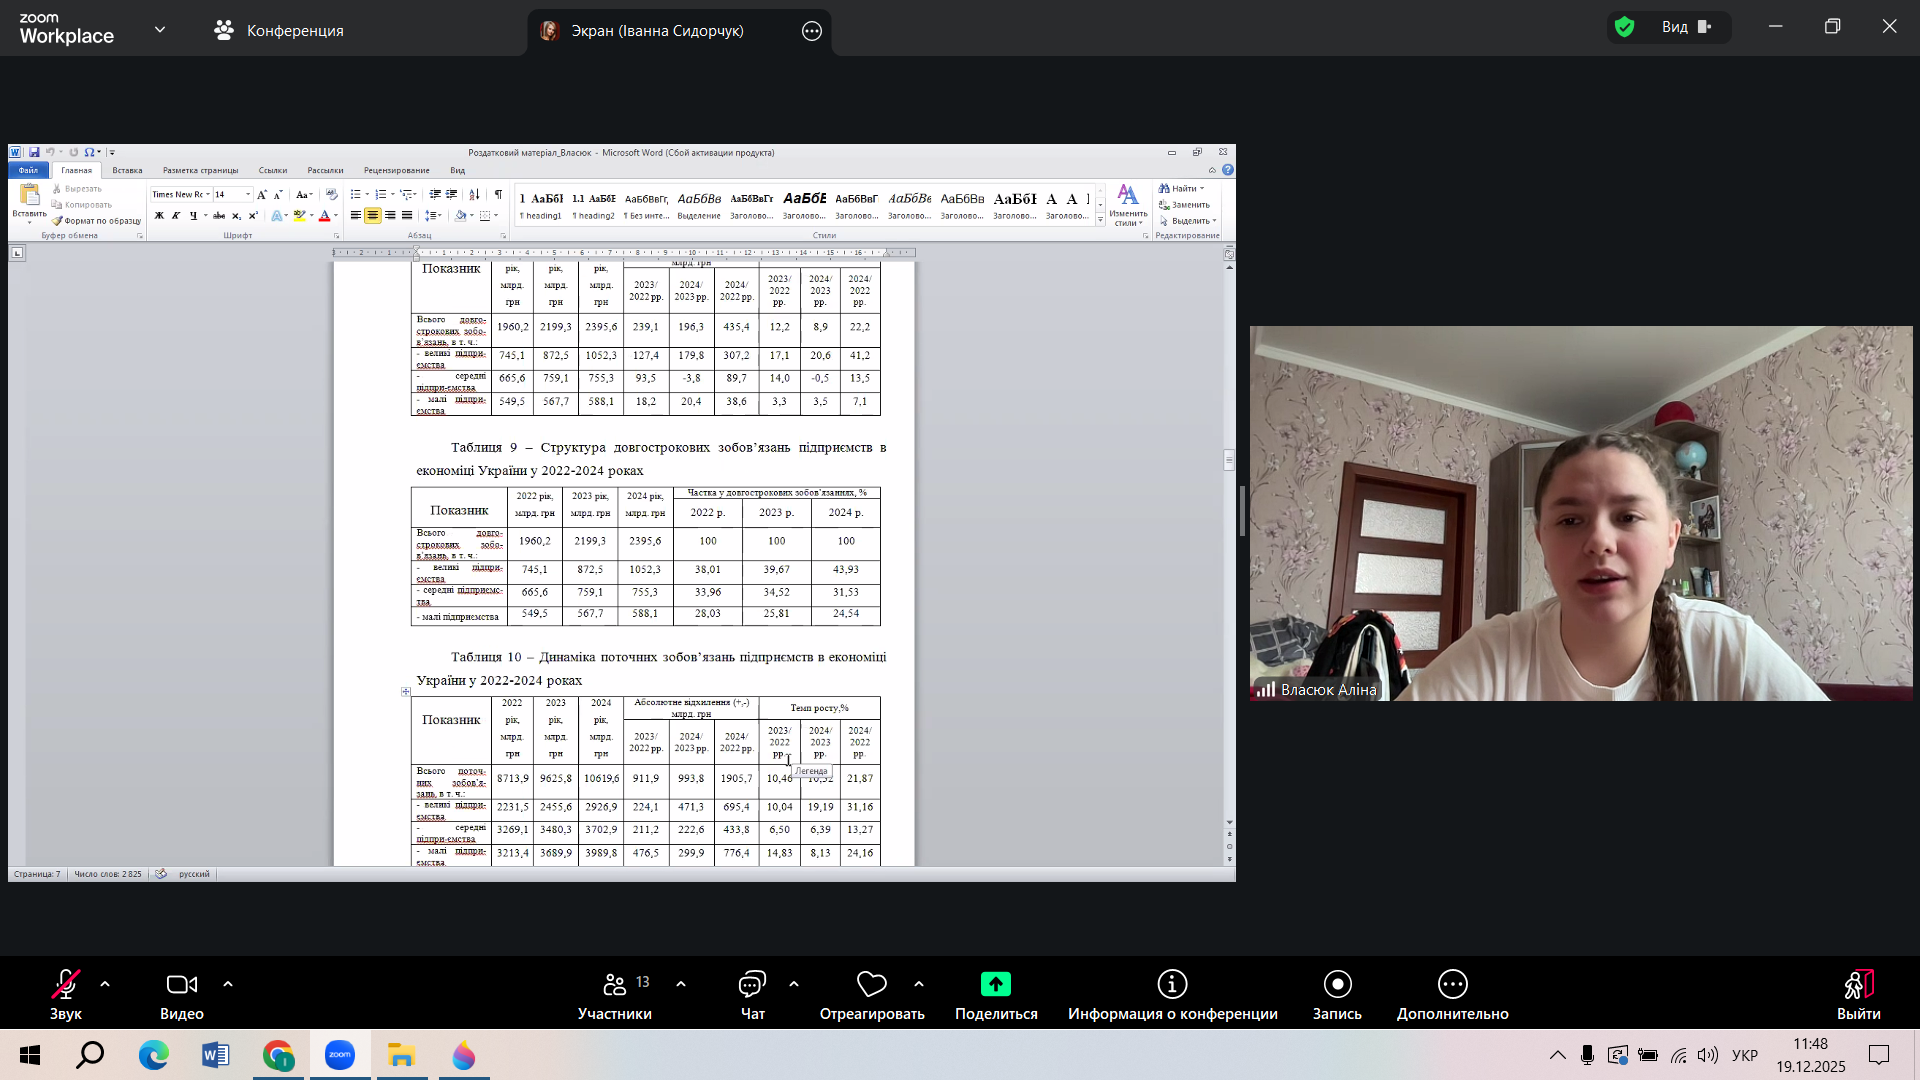The height and width of the screenshot is (1080, 1920).
Task: Open Word from Windows taskbar
Action: [215, 1055]
